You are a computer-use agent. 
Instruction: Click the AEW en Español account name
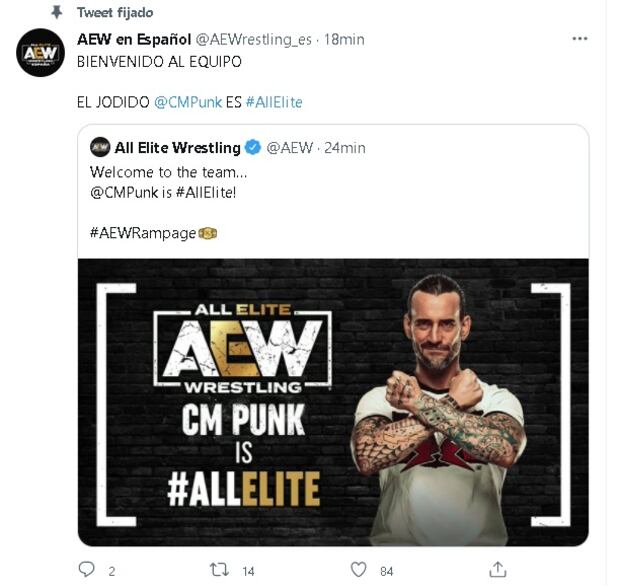(134, 39)
